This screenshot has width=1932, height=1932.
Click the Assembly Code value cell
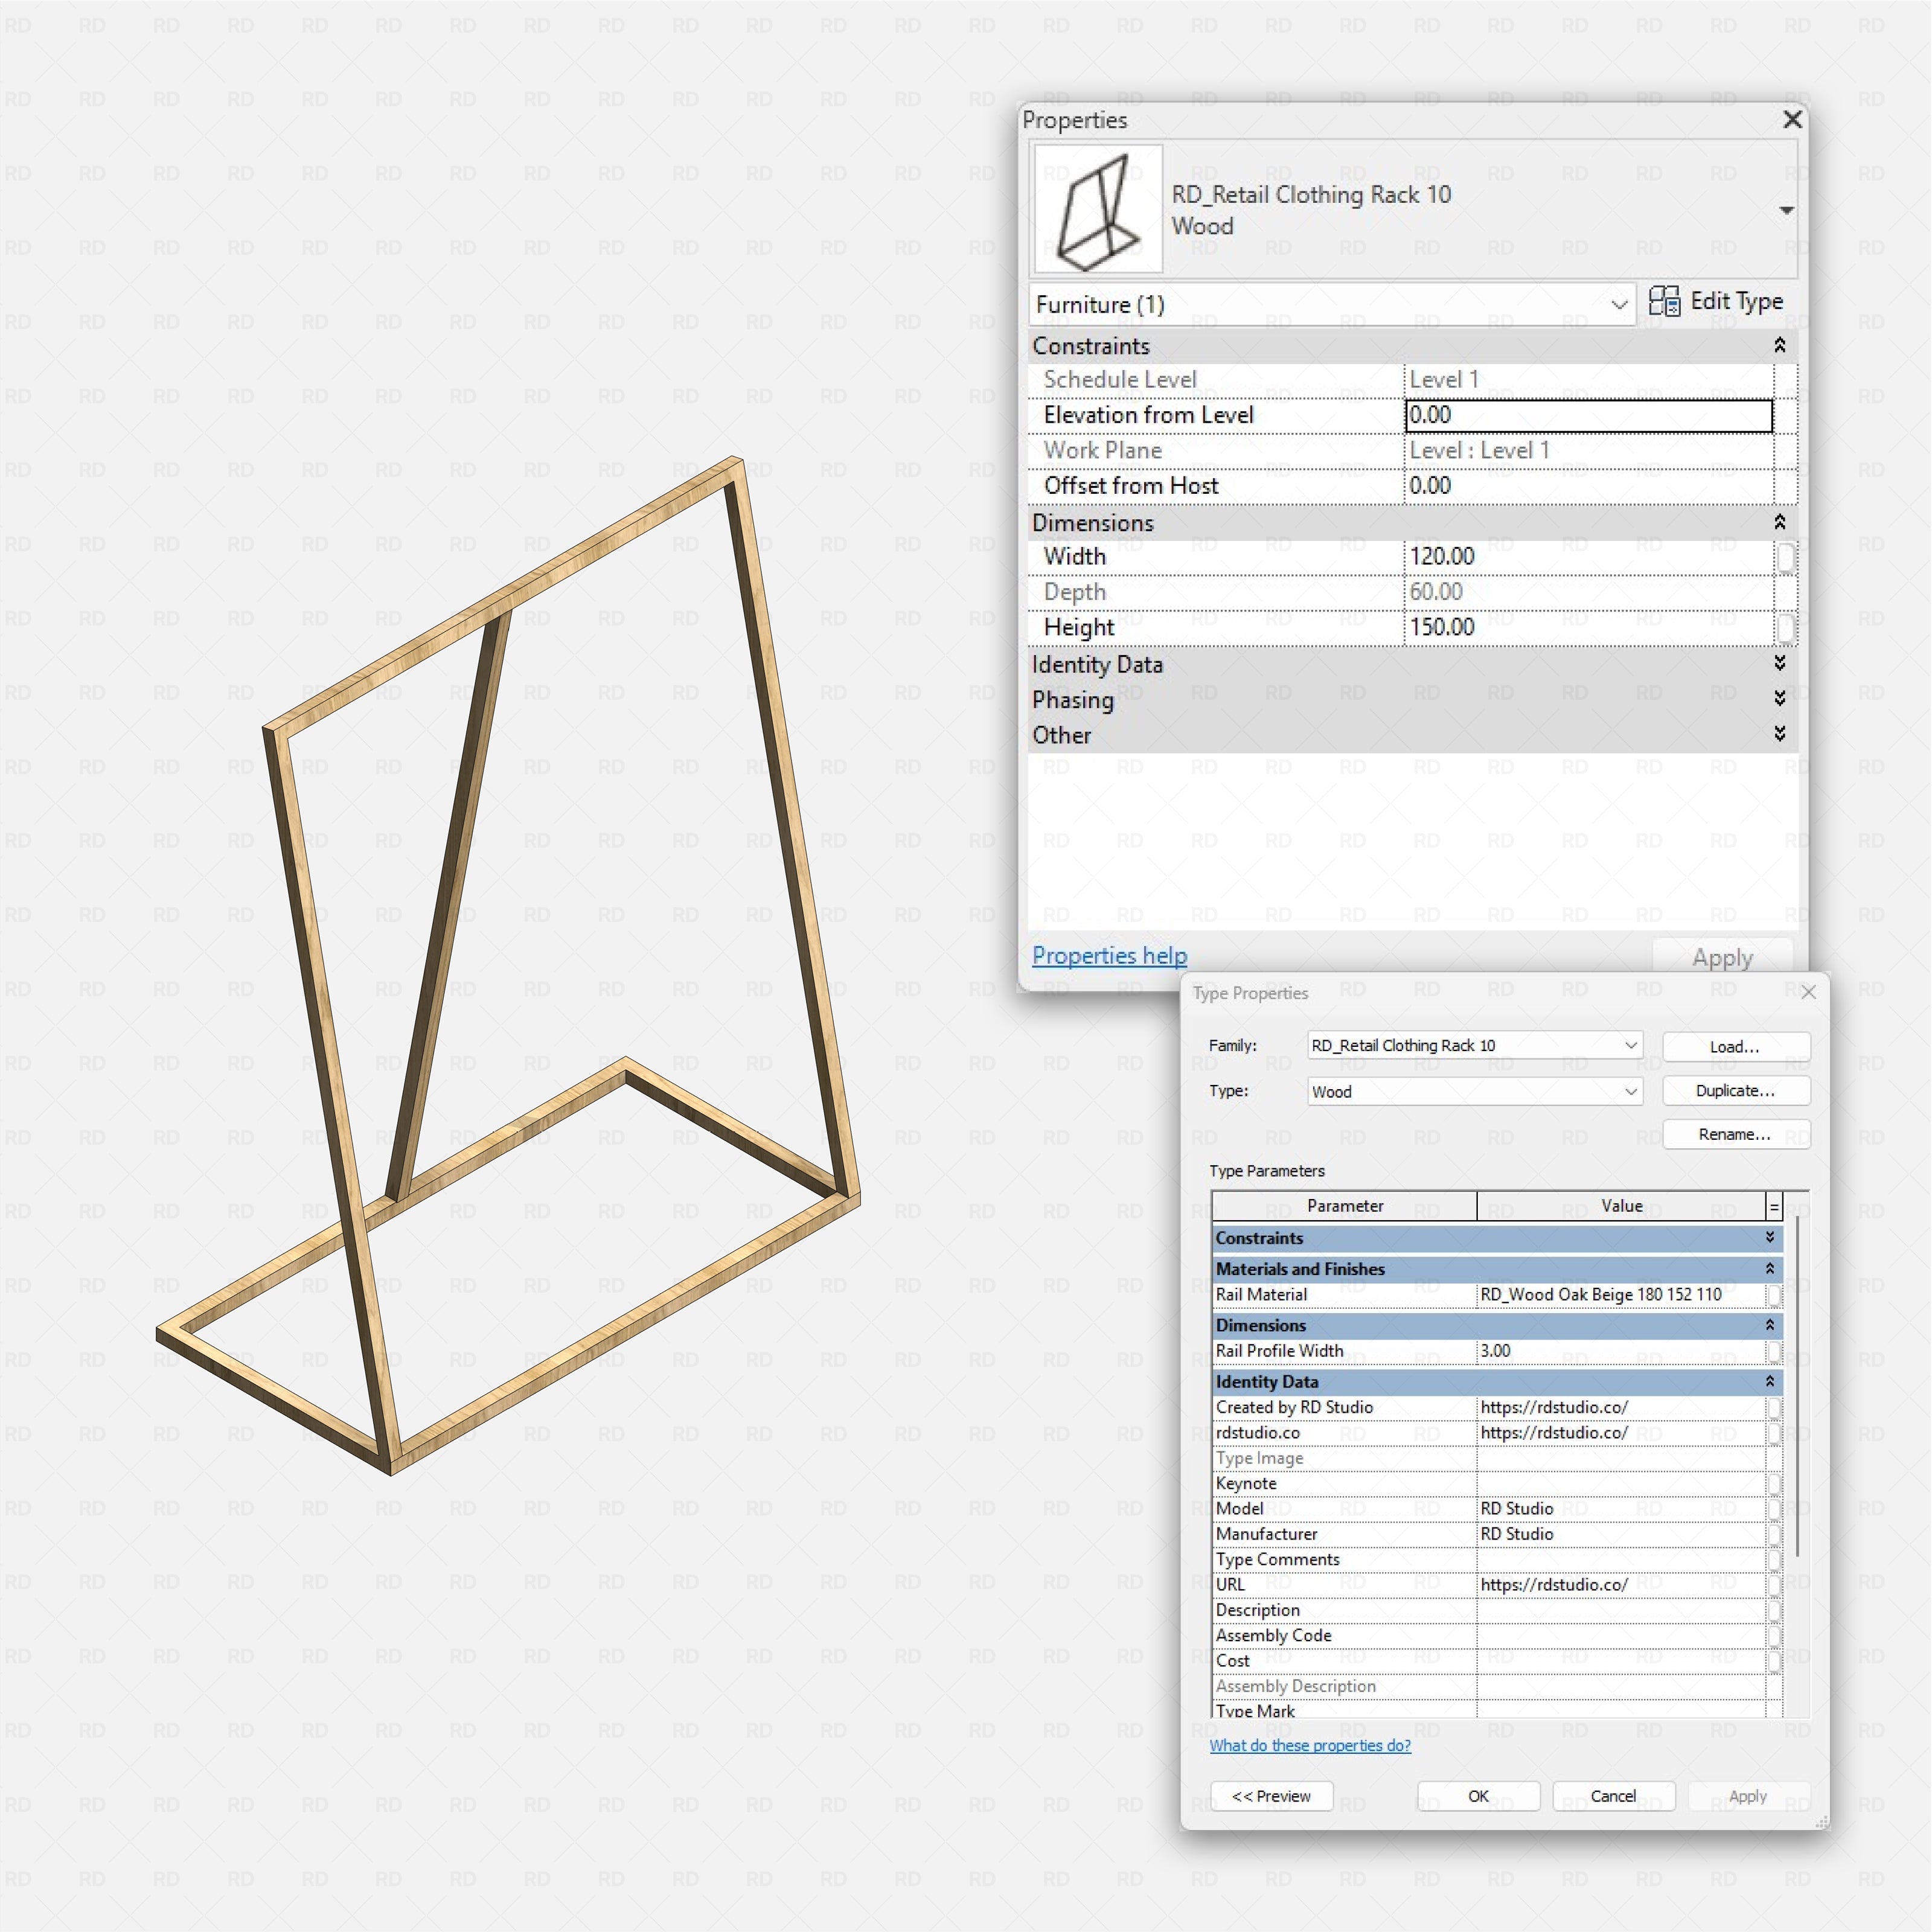[1621, 1636]
